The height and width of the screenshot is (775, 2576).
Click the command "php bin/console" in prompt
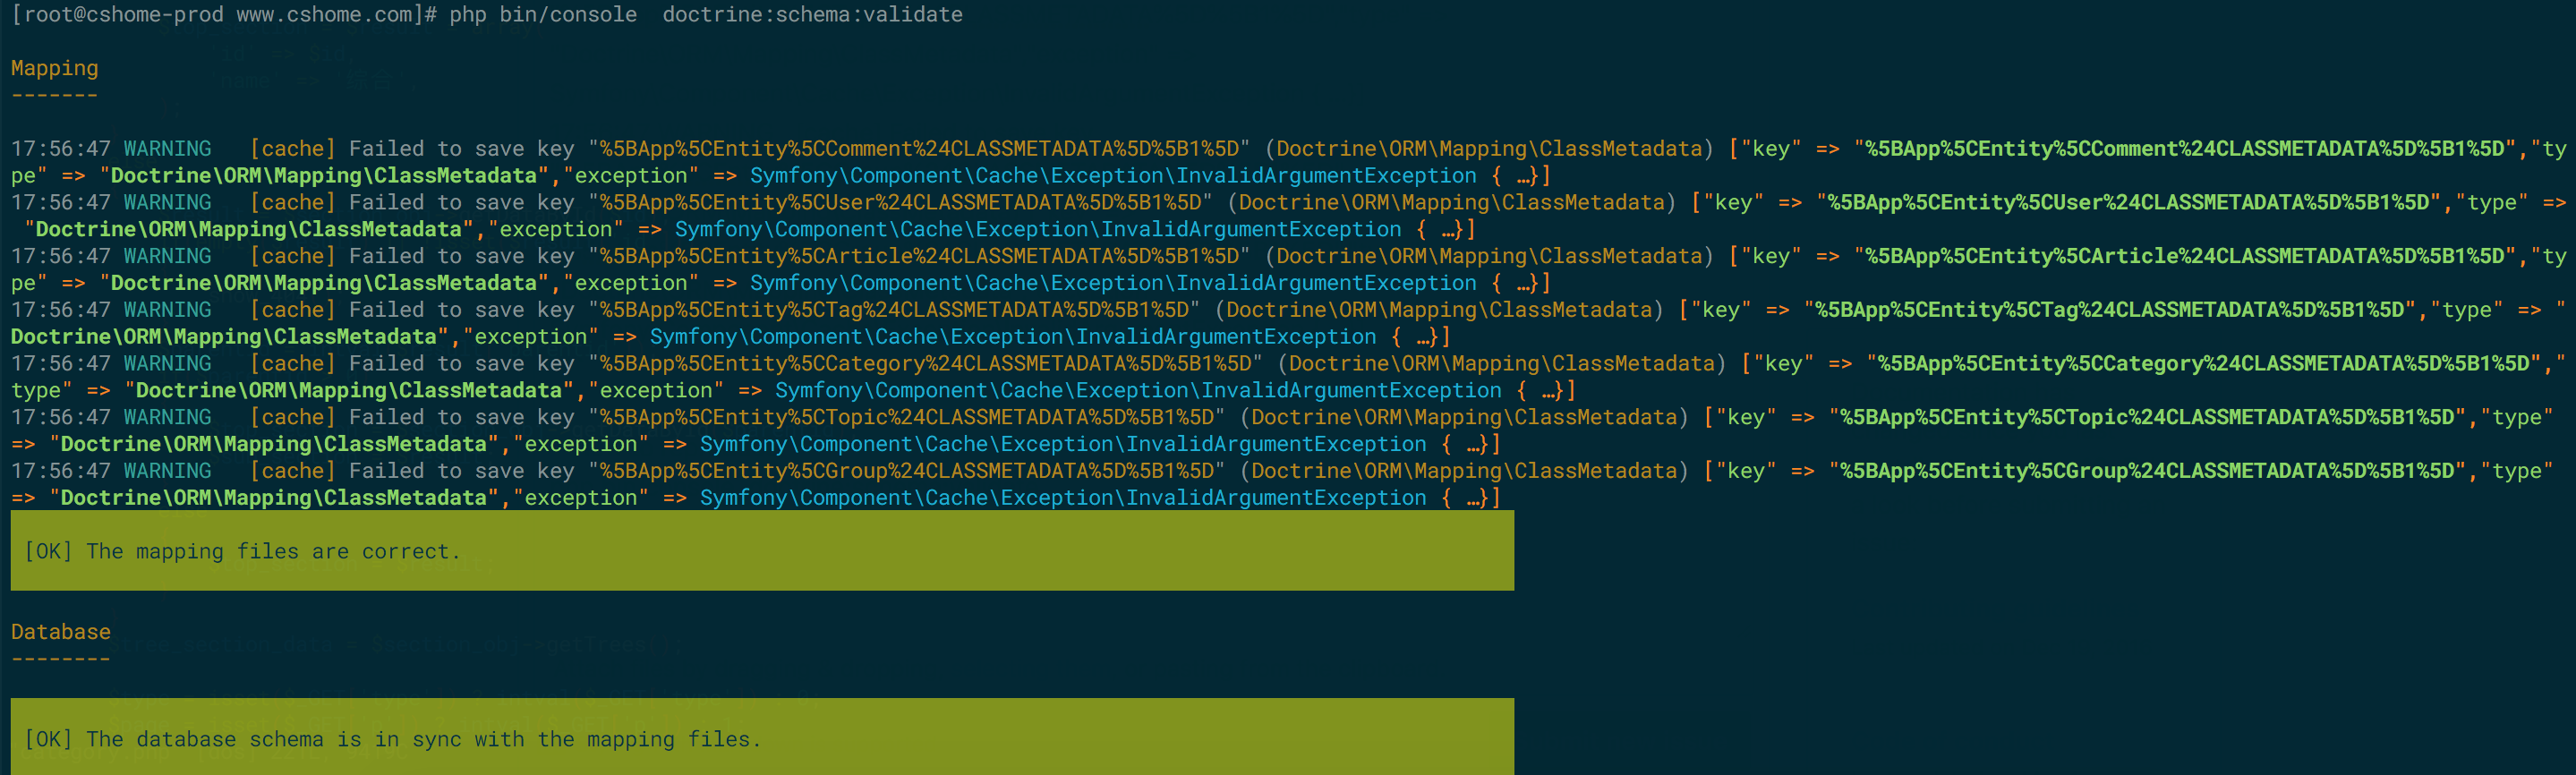[x=543, y=14]
